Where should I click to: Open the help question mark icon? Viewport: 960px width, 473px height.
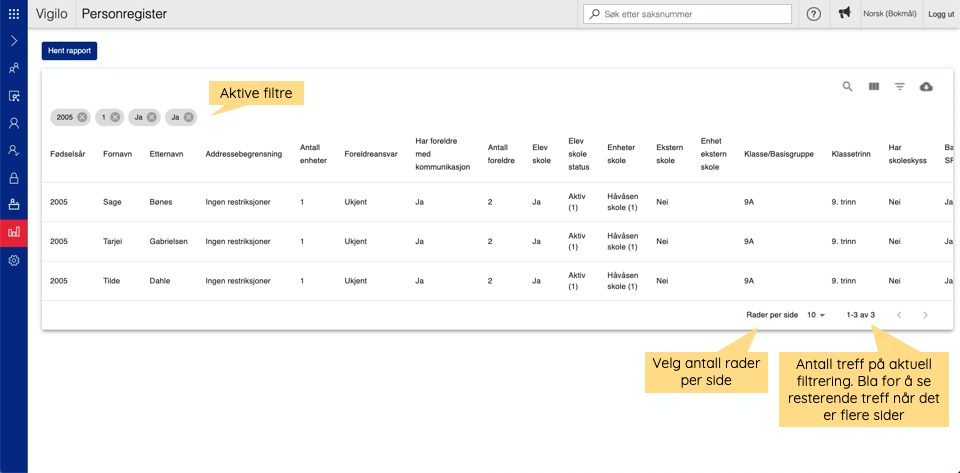coord(814,14)
